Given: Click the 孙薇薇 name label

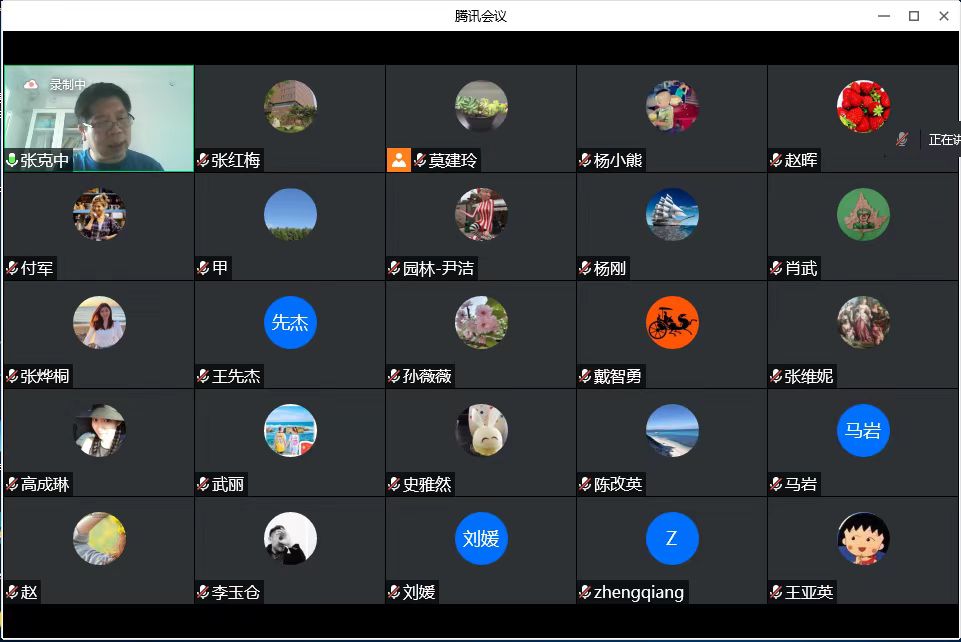Looking at the screenshot, I should pyautogui.click(x=427, y=376).
